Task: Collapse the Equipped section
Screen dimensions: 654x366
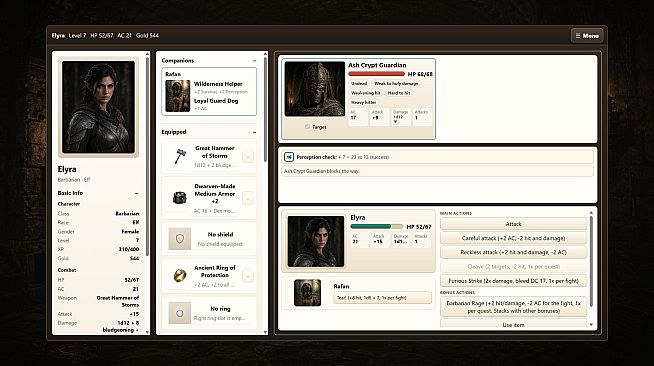Action: (254, 132)
